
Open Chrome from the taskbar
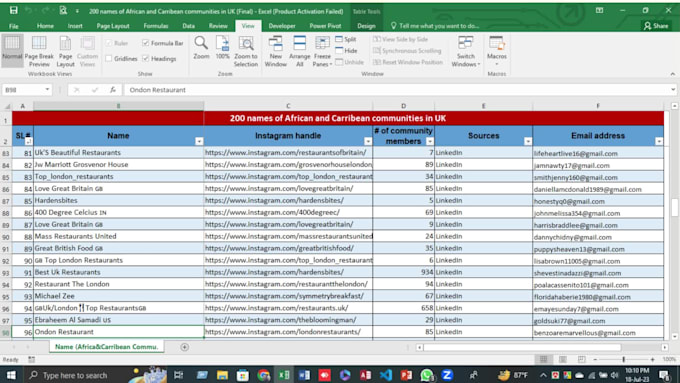click(x=263, y=375)
